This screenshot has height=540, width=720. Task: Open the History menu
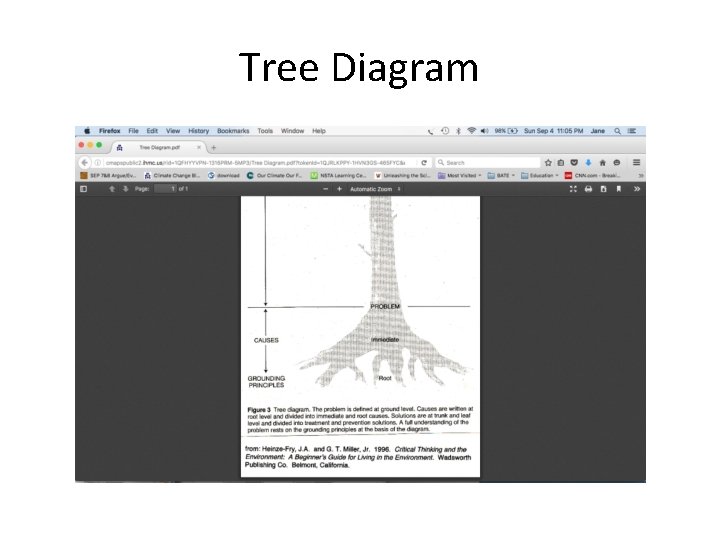click(x=198, y=131)
